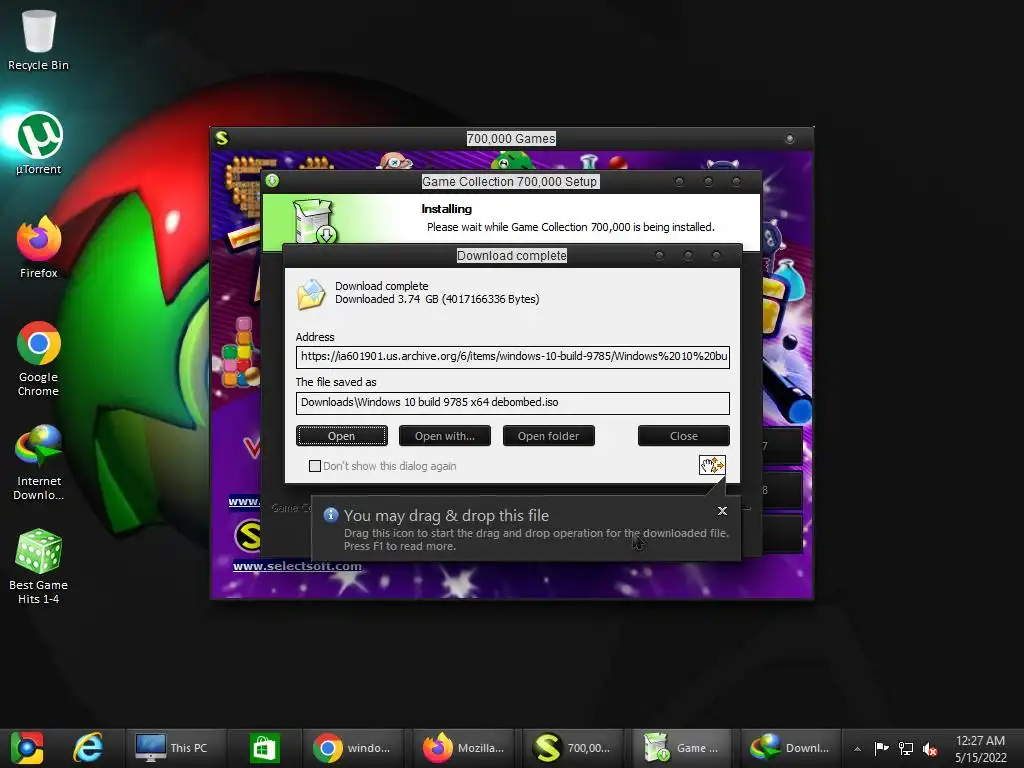Click the Downloaded 3.74 GB text
The width and height of the screenshot is (1024, 768).
pyautogui.click(x=437, y=299)
